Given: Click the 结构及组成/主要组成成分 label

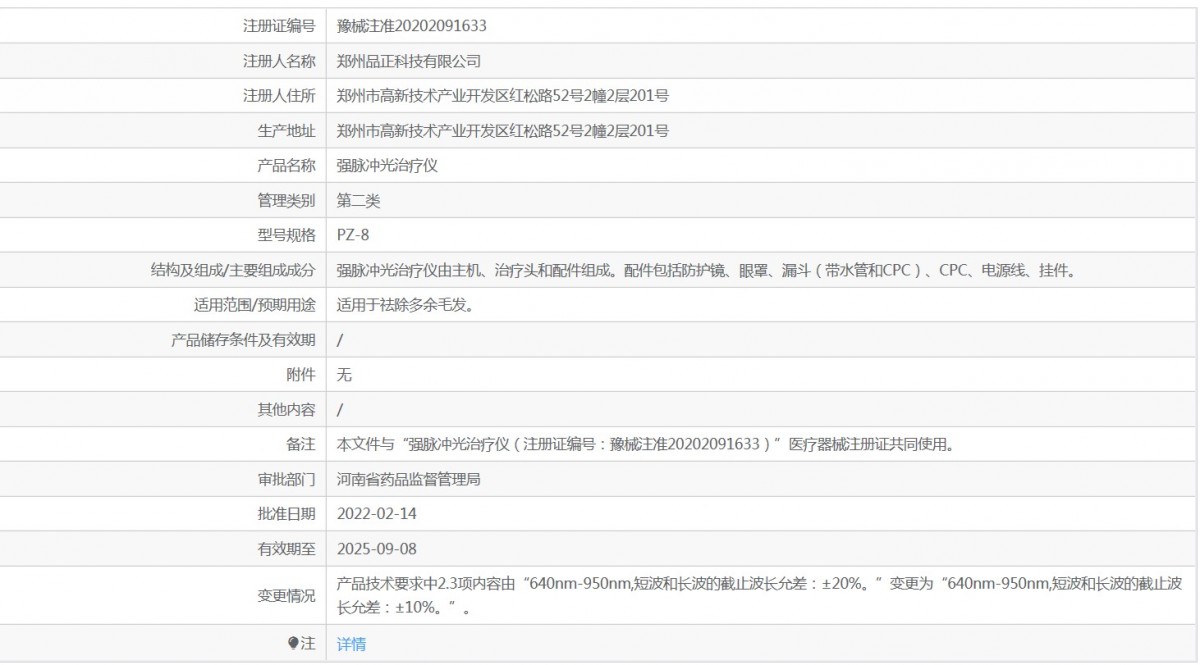Looking at the screenshot, I should coord(232,270).
